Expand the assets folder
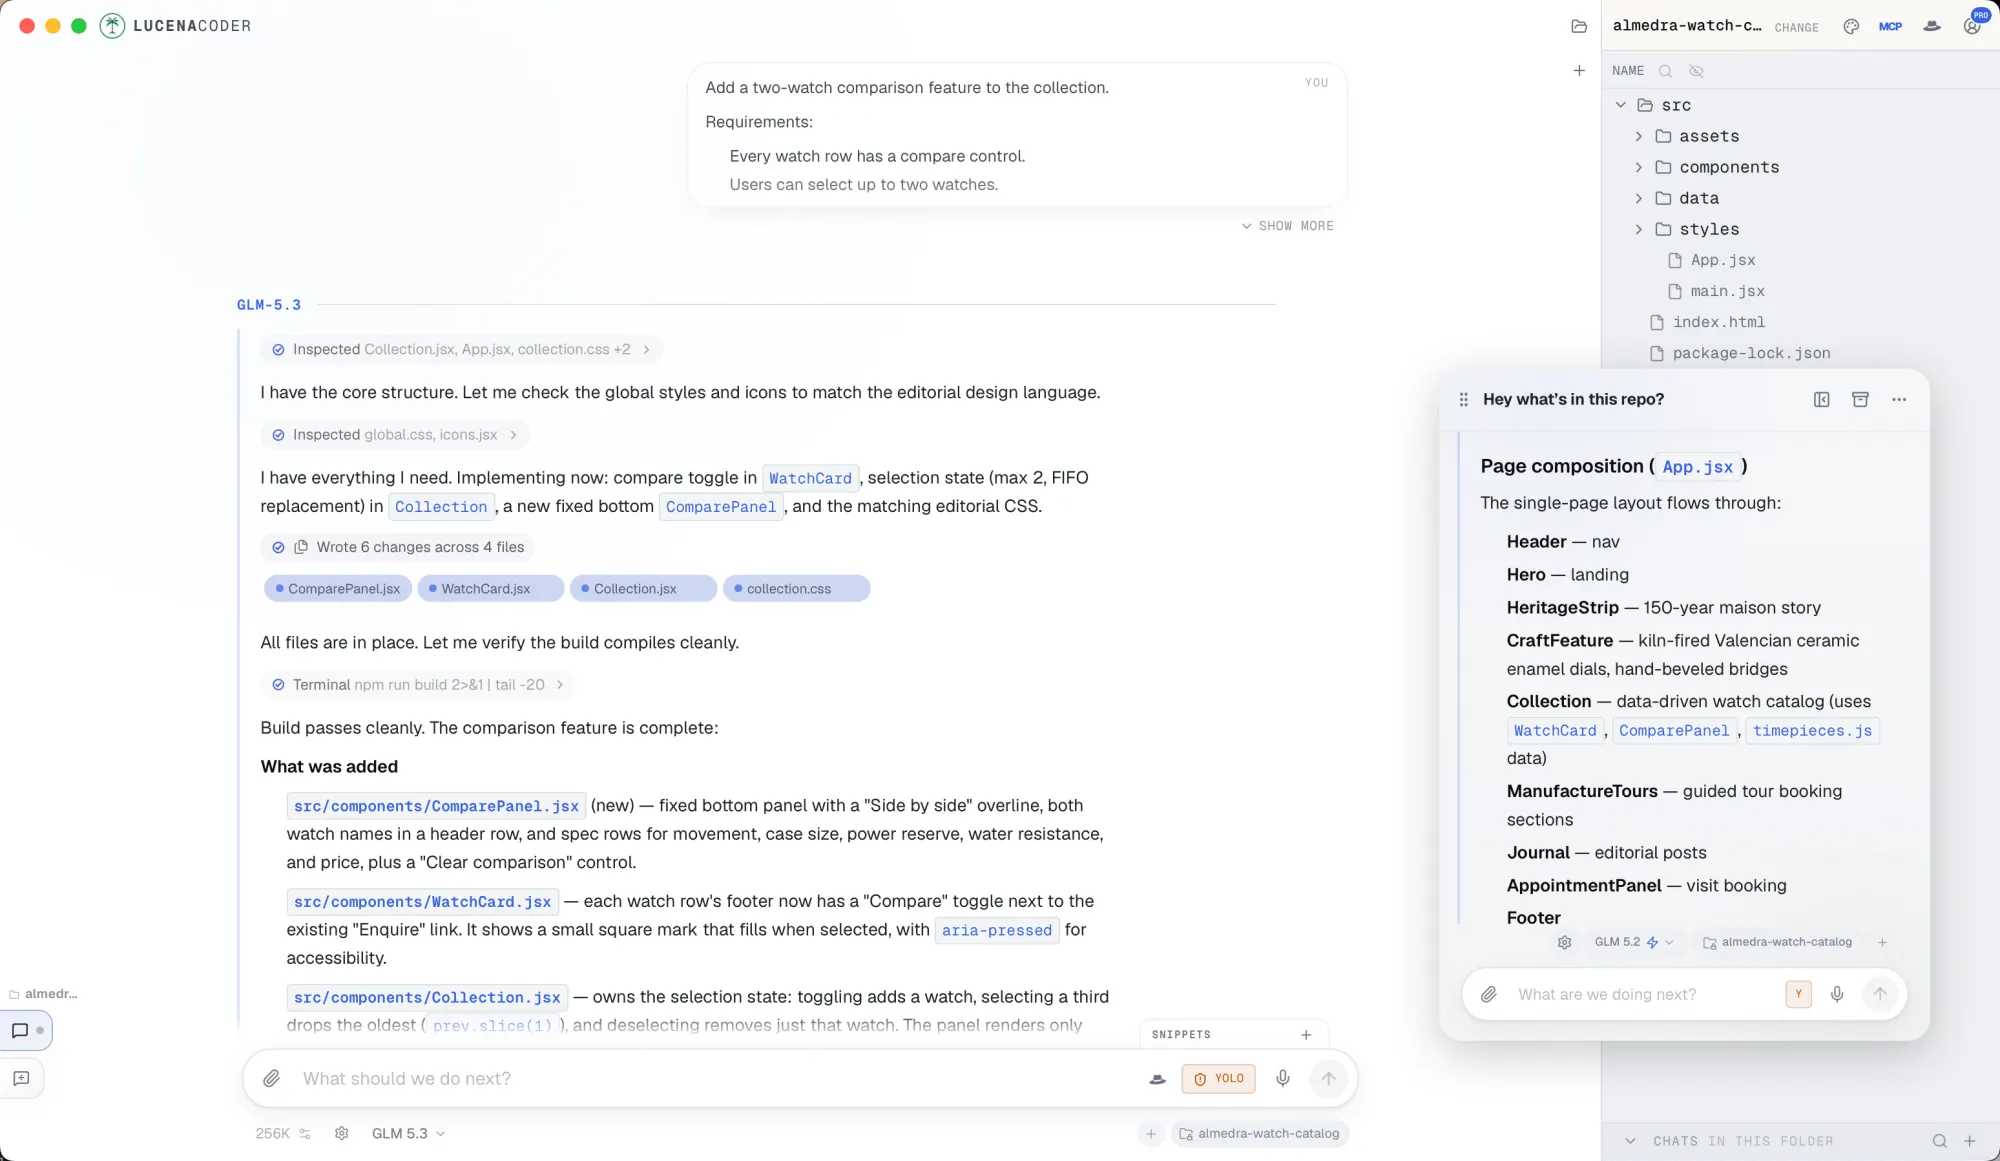 (x=1638, y=136)
